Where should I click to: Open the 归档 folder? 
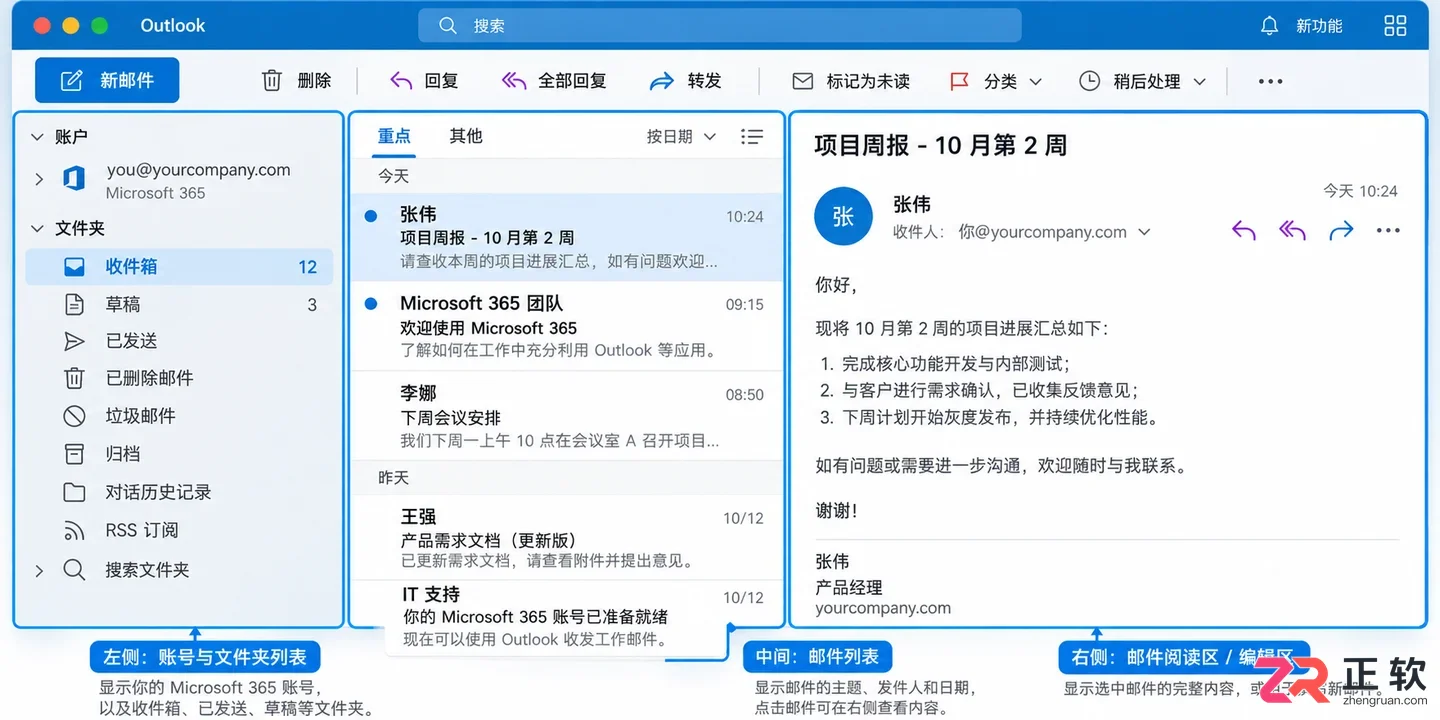[x=179, y=454]
